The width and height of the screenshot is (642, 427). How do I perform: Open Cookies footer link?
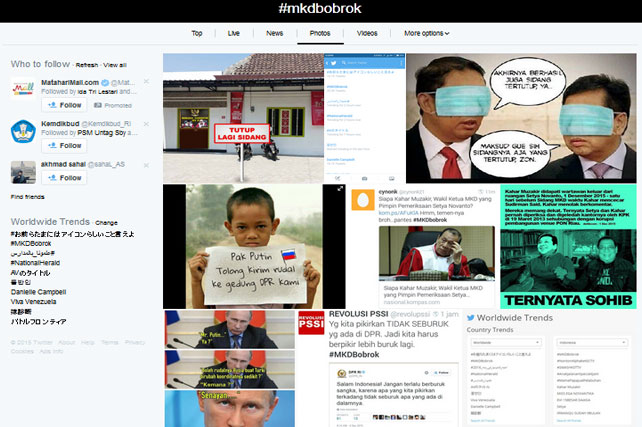[22, 351]
